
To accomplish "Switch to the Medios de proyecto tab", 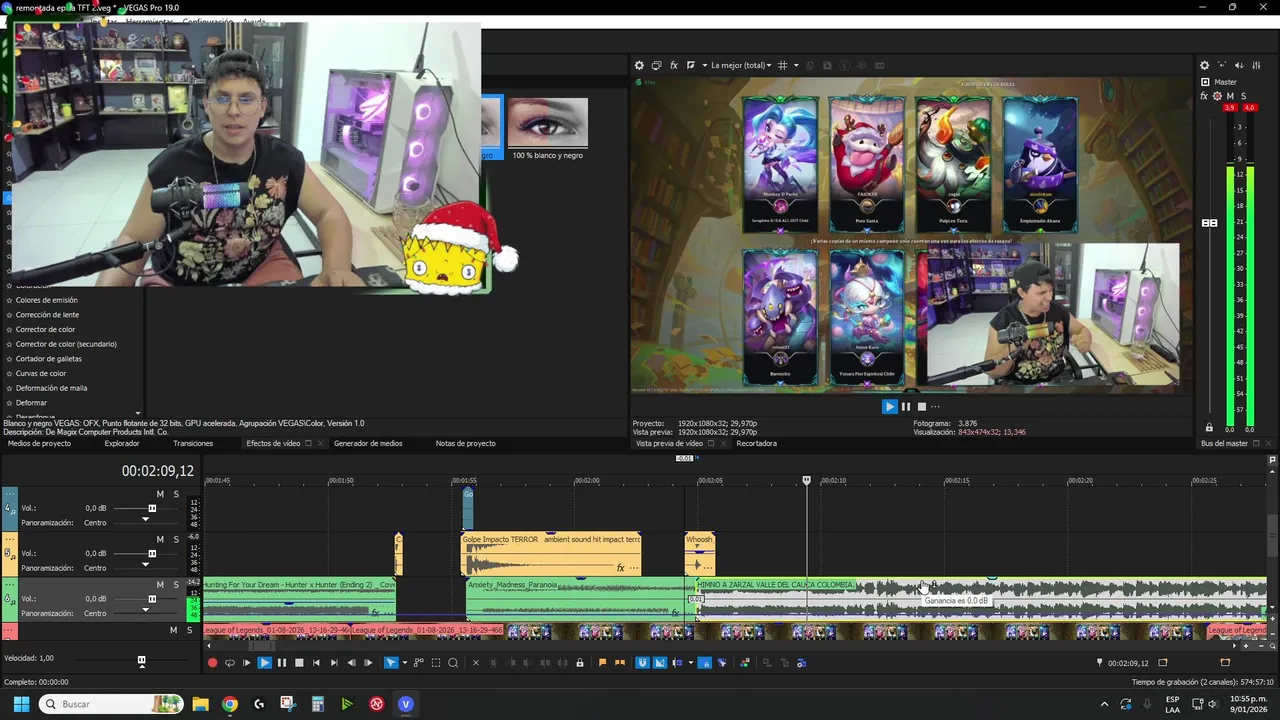I will 39,443.
